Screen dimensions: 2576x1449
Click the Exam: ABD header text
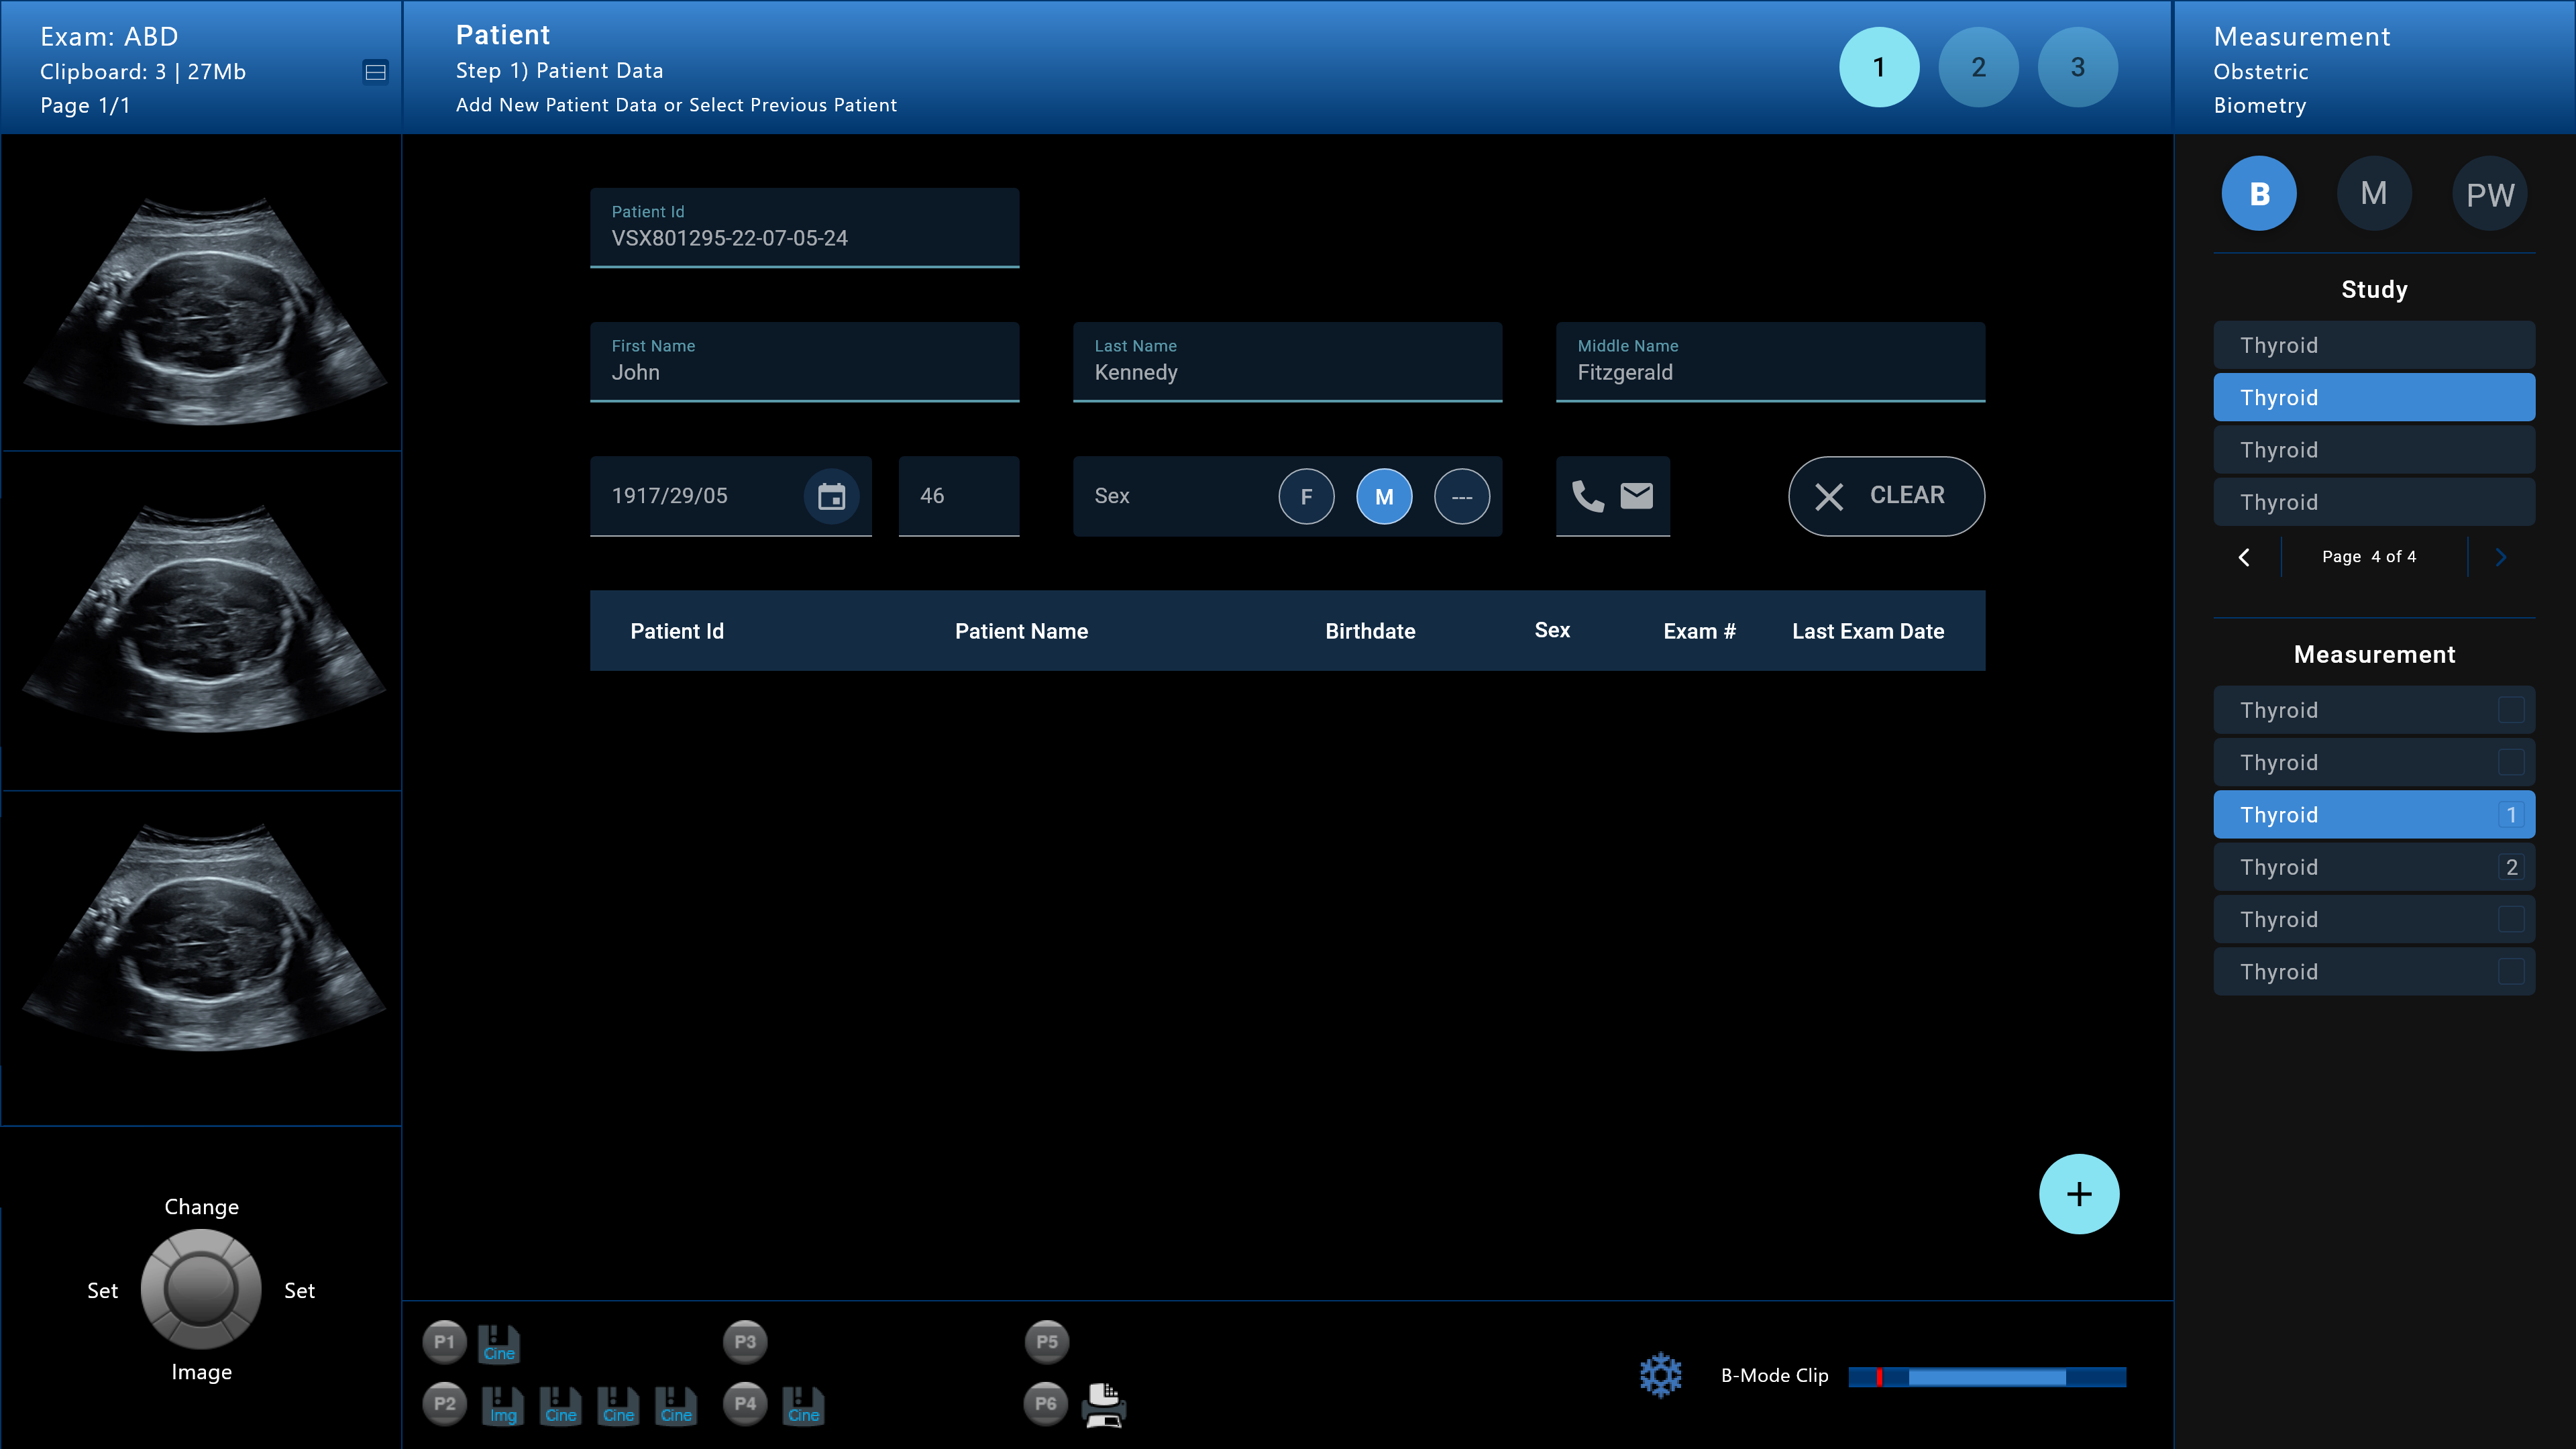[109, 37]
